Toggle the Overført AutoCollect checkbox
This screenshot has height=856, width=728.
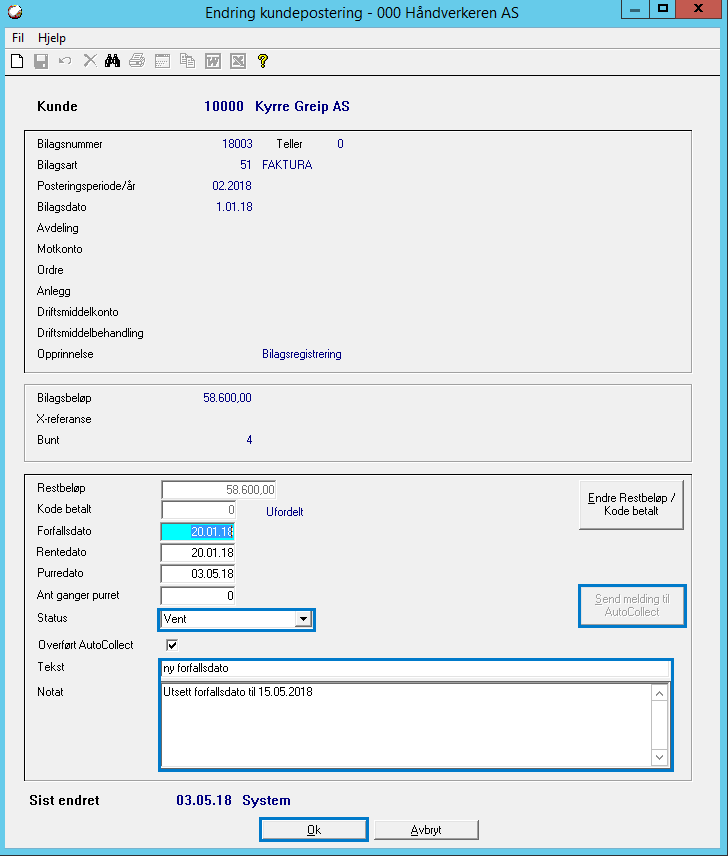172,645
